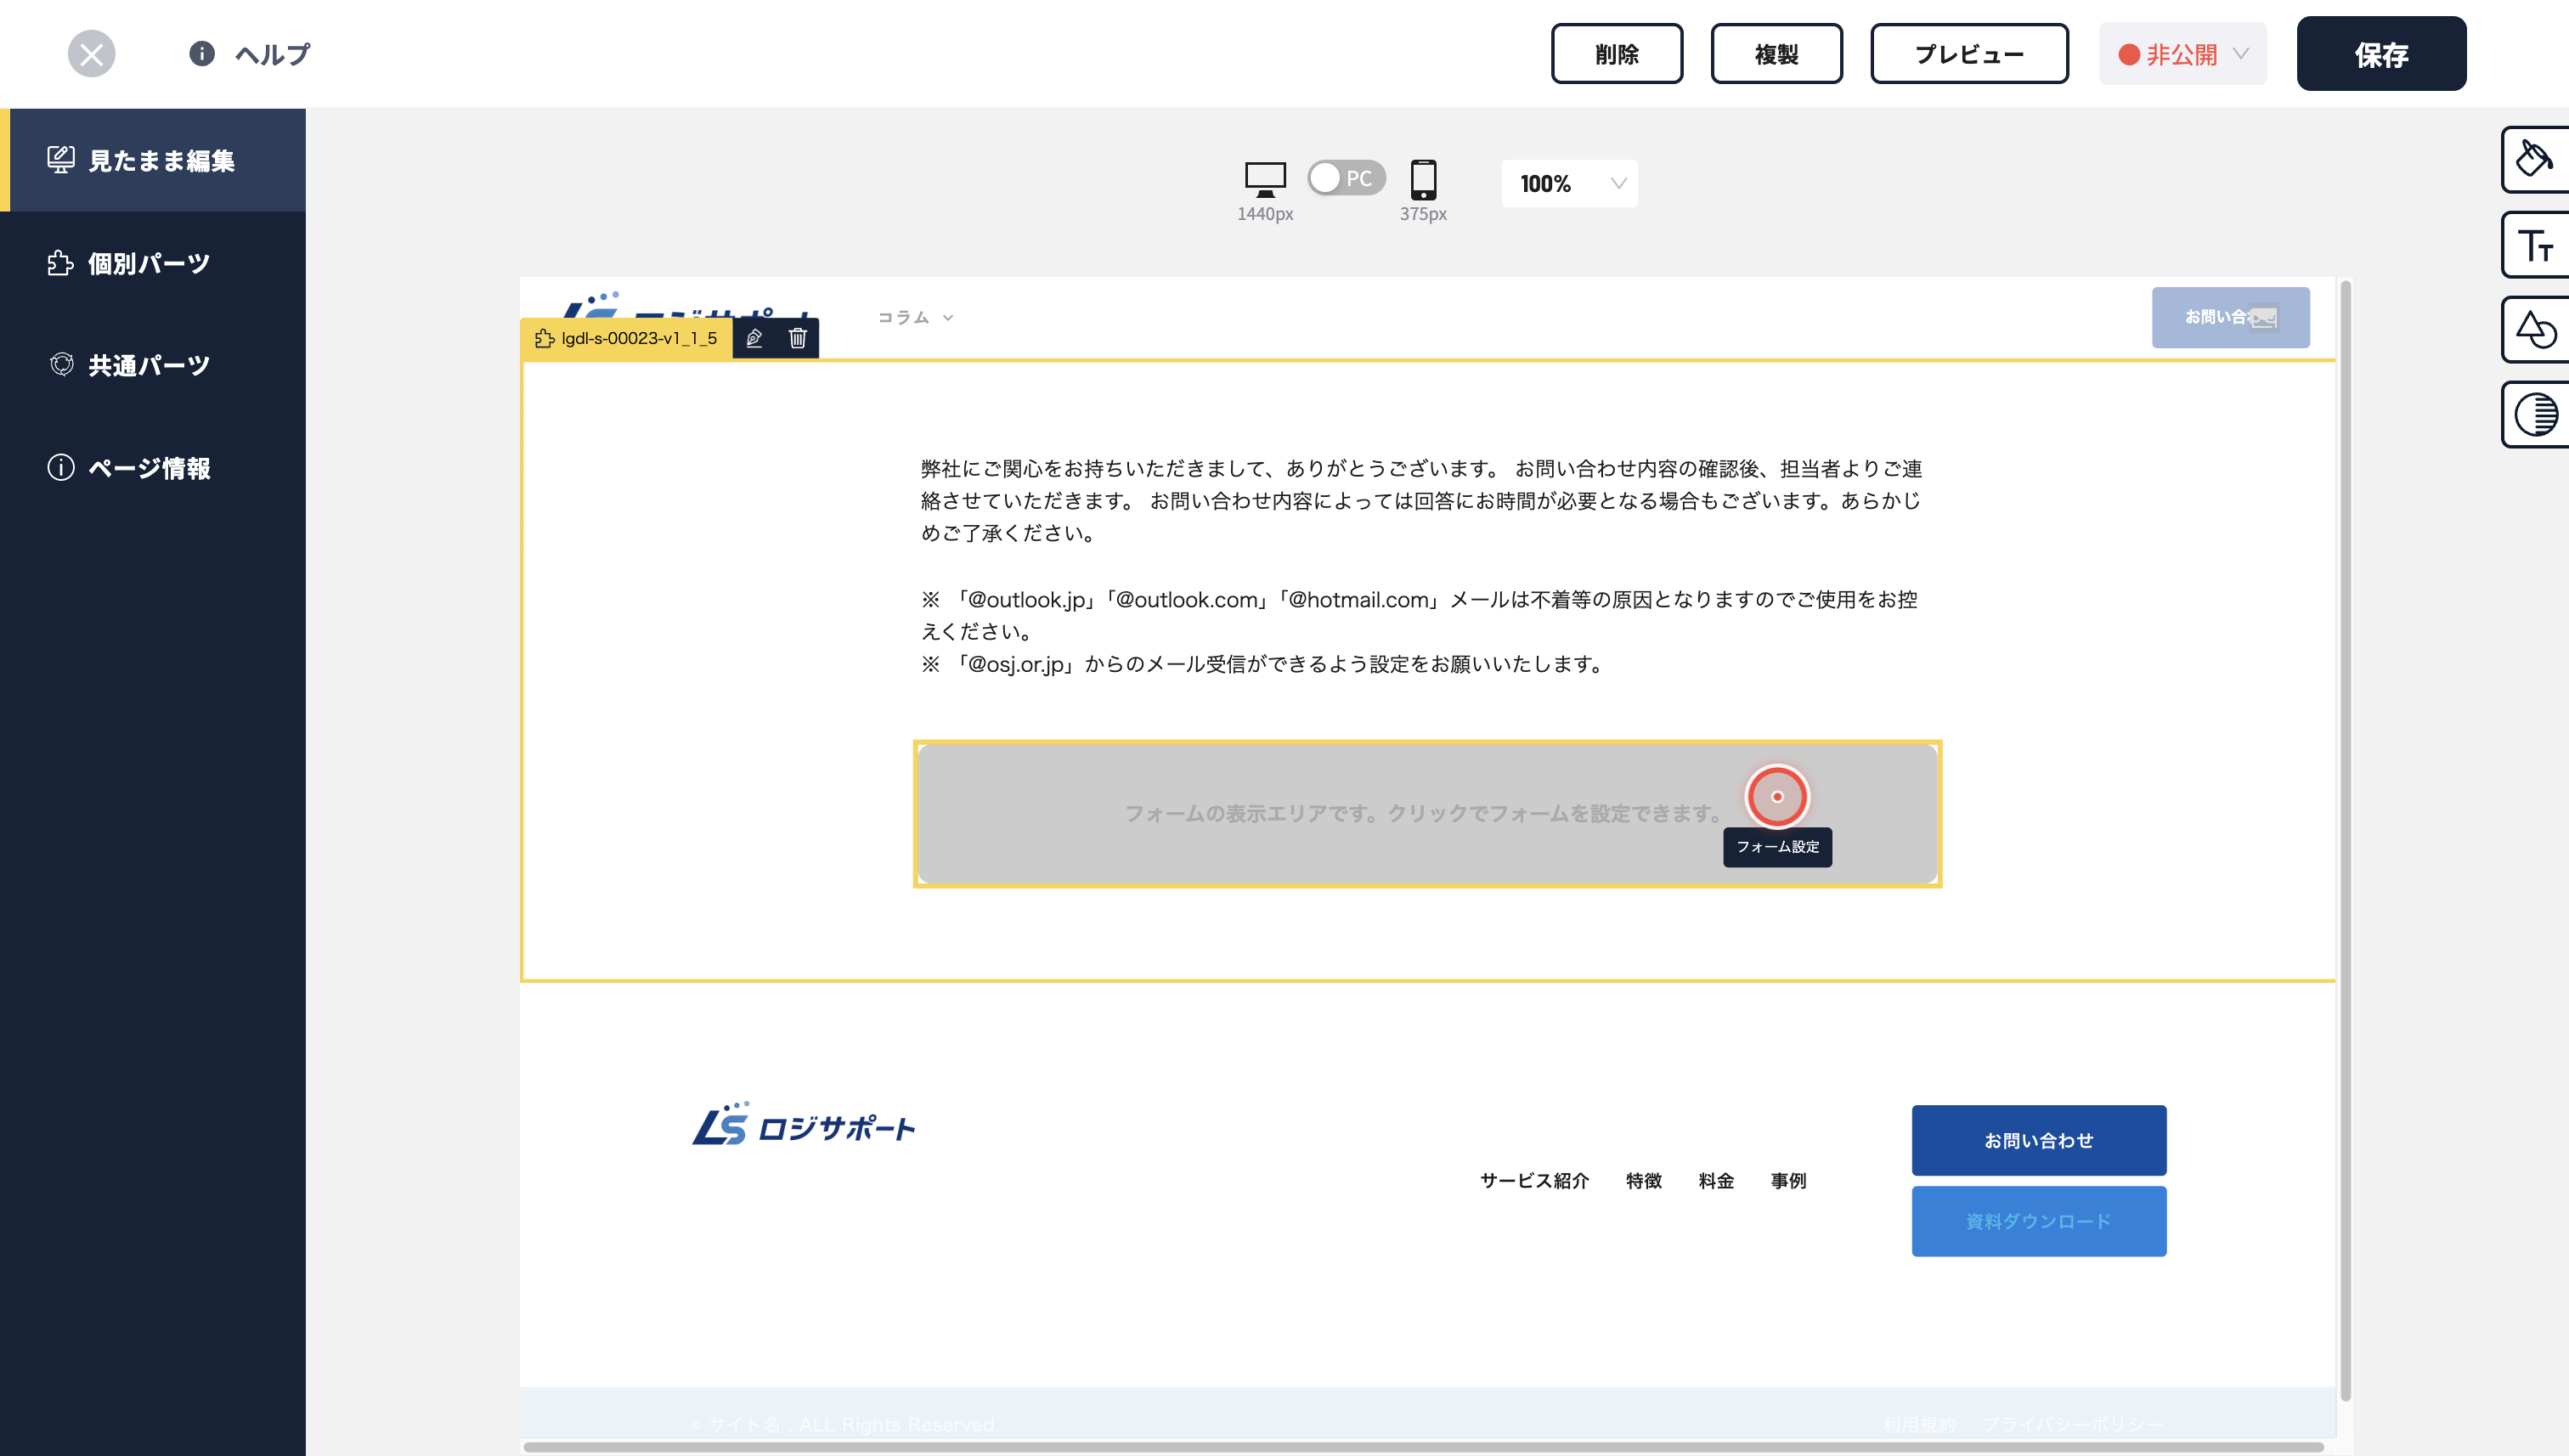Click the 弊社にご関心 intro paragraph text
Viewport: 2569px width, 1456px height.
click(x=1421, y=501)
